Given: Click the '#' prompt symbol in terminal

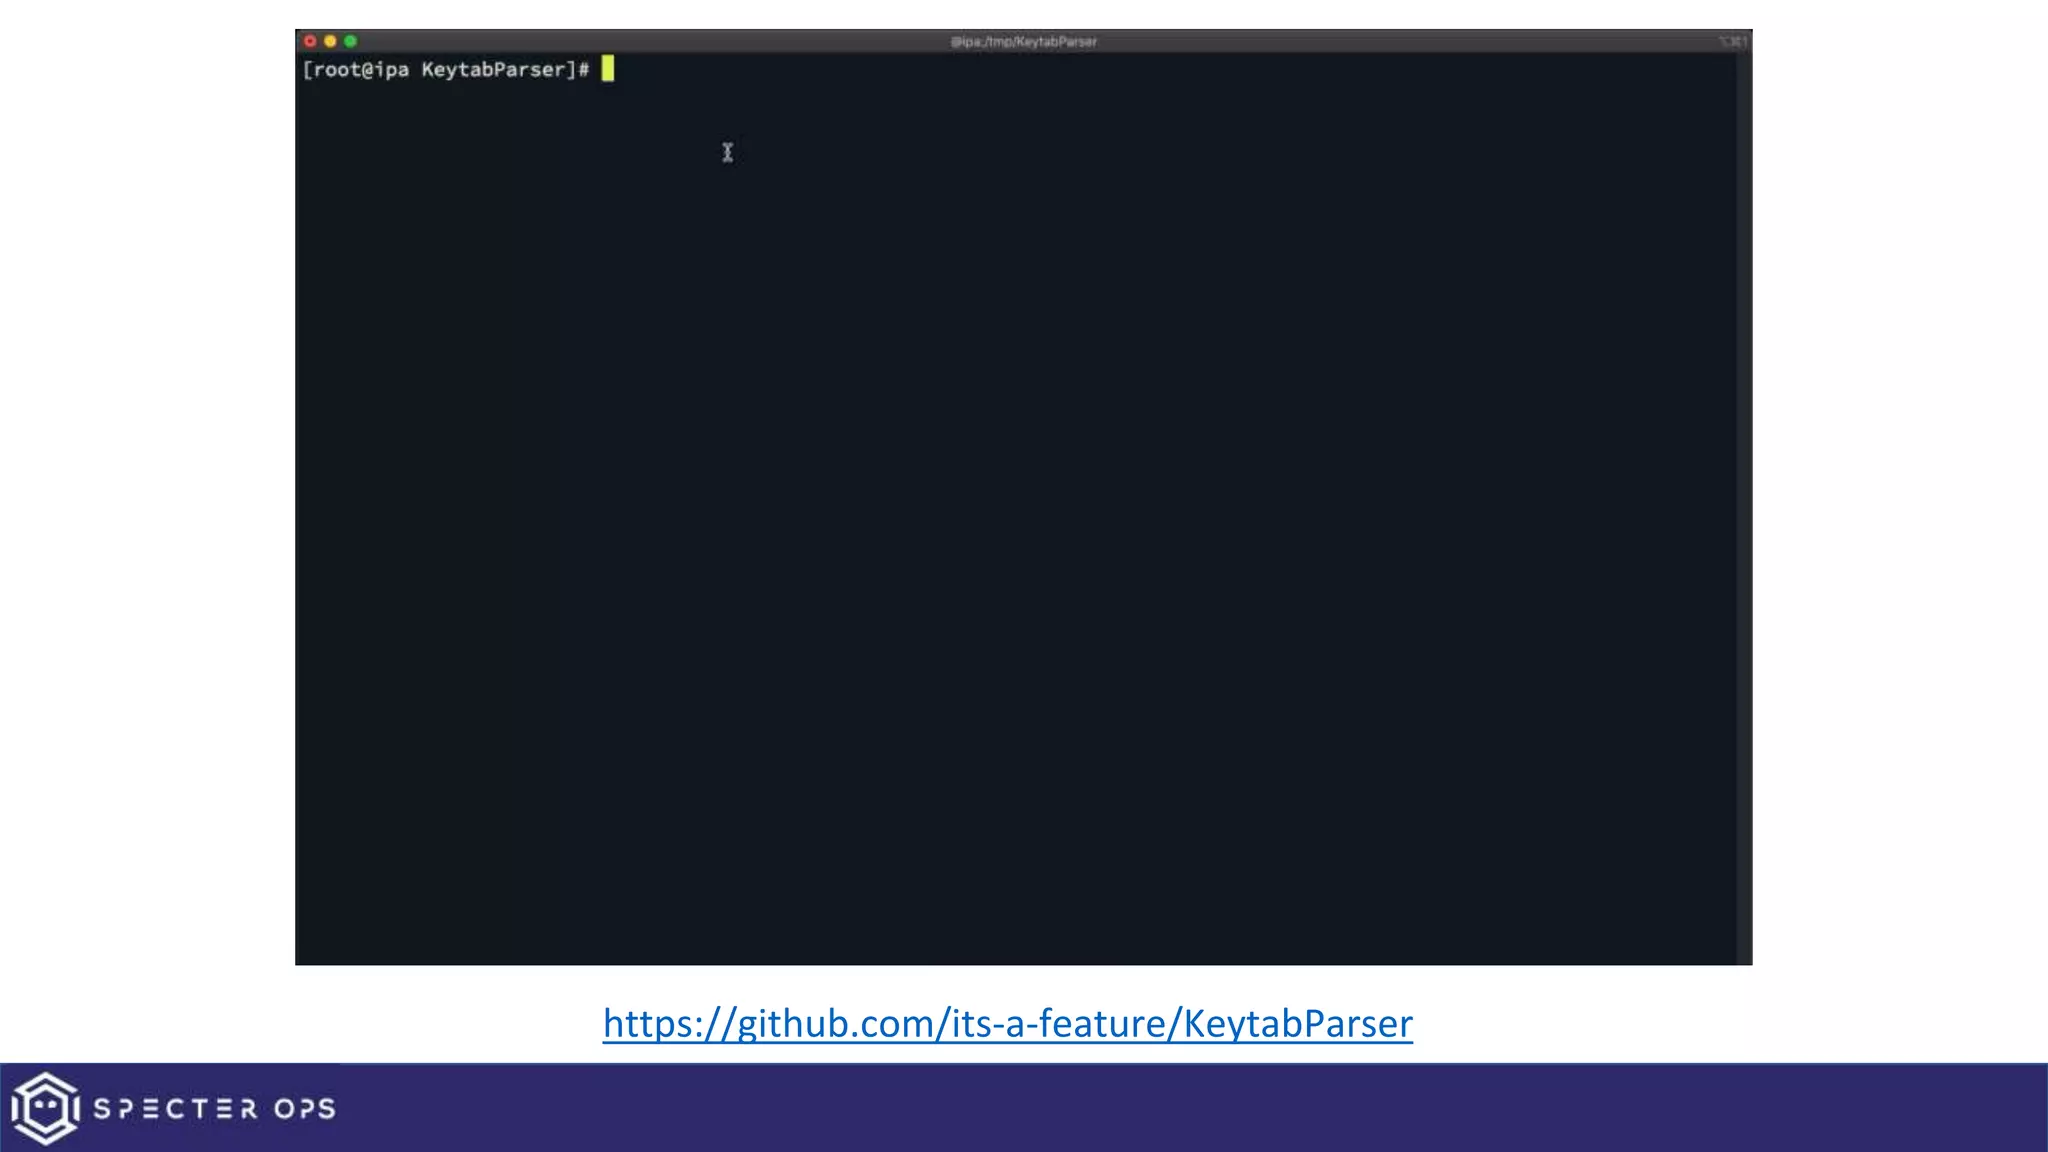Looking at the screenshot, I should [x=584, y=69].
